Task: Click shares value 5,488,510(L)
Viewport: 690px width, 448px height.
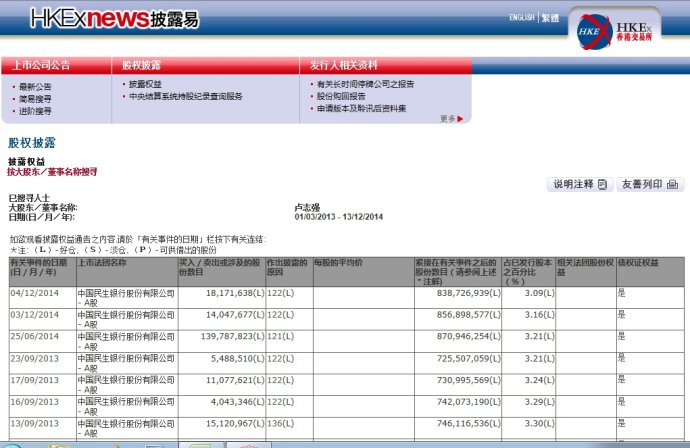Action: pyautogui.click(x=238, y=358)
